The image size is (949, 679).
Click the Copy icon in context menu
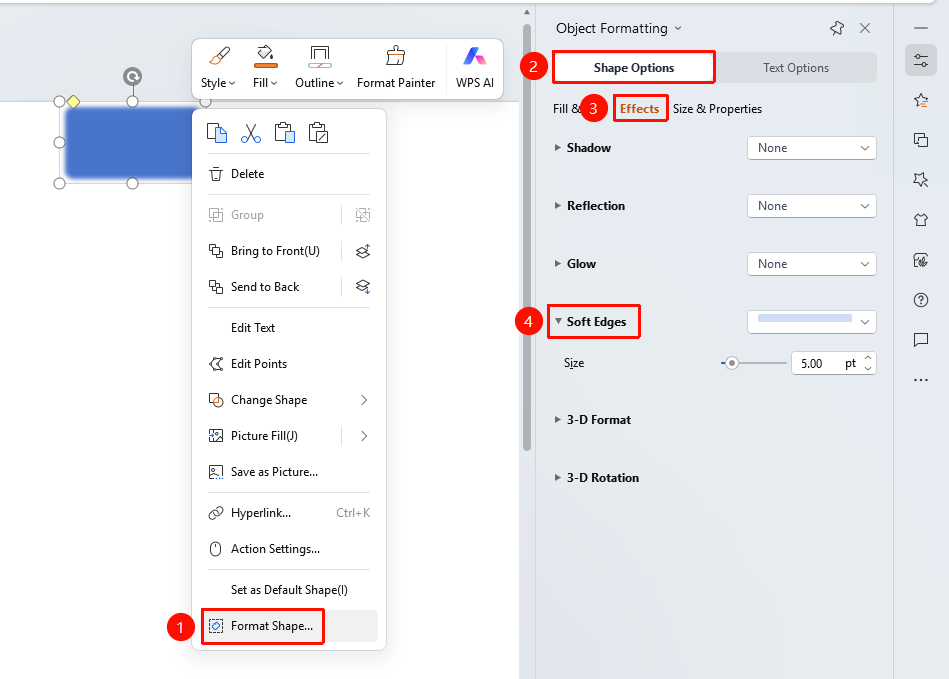coord(217,133)
